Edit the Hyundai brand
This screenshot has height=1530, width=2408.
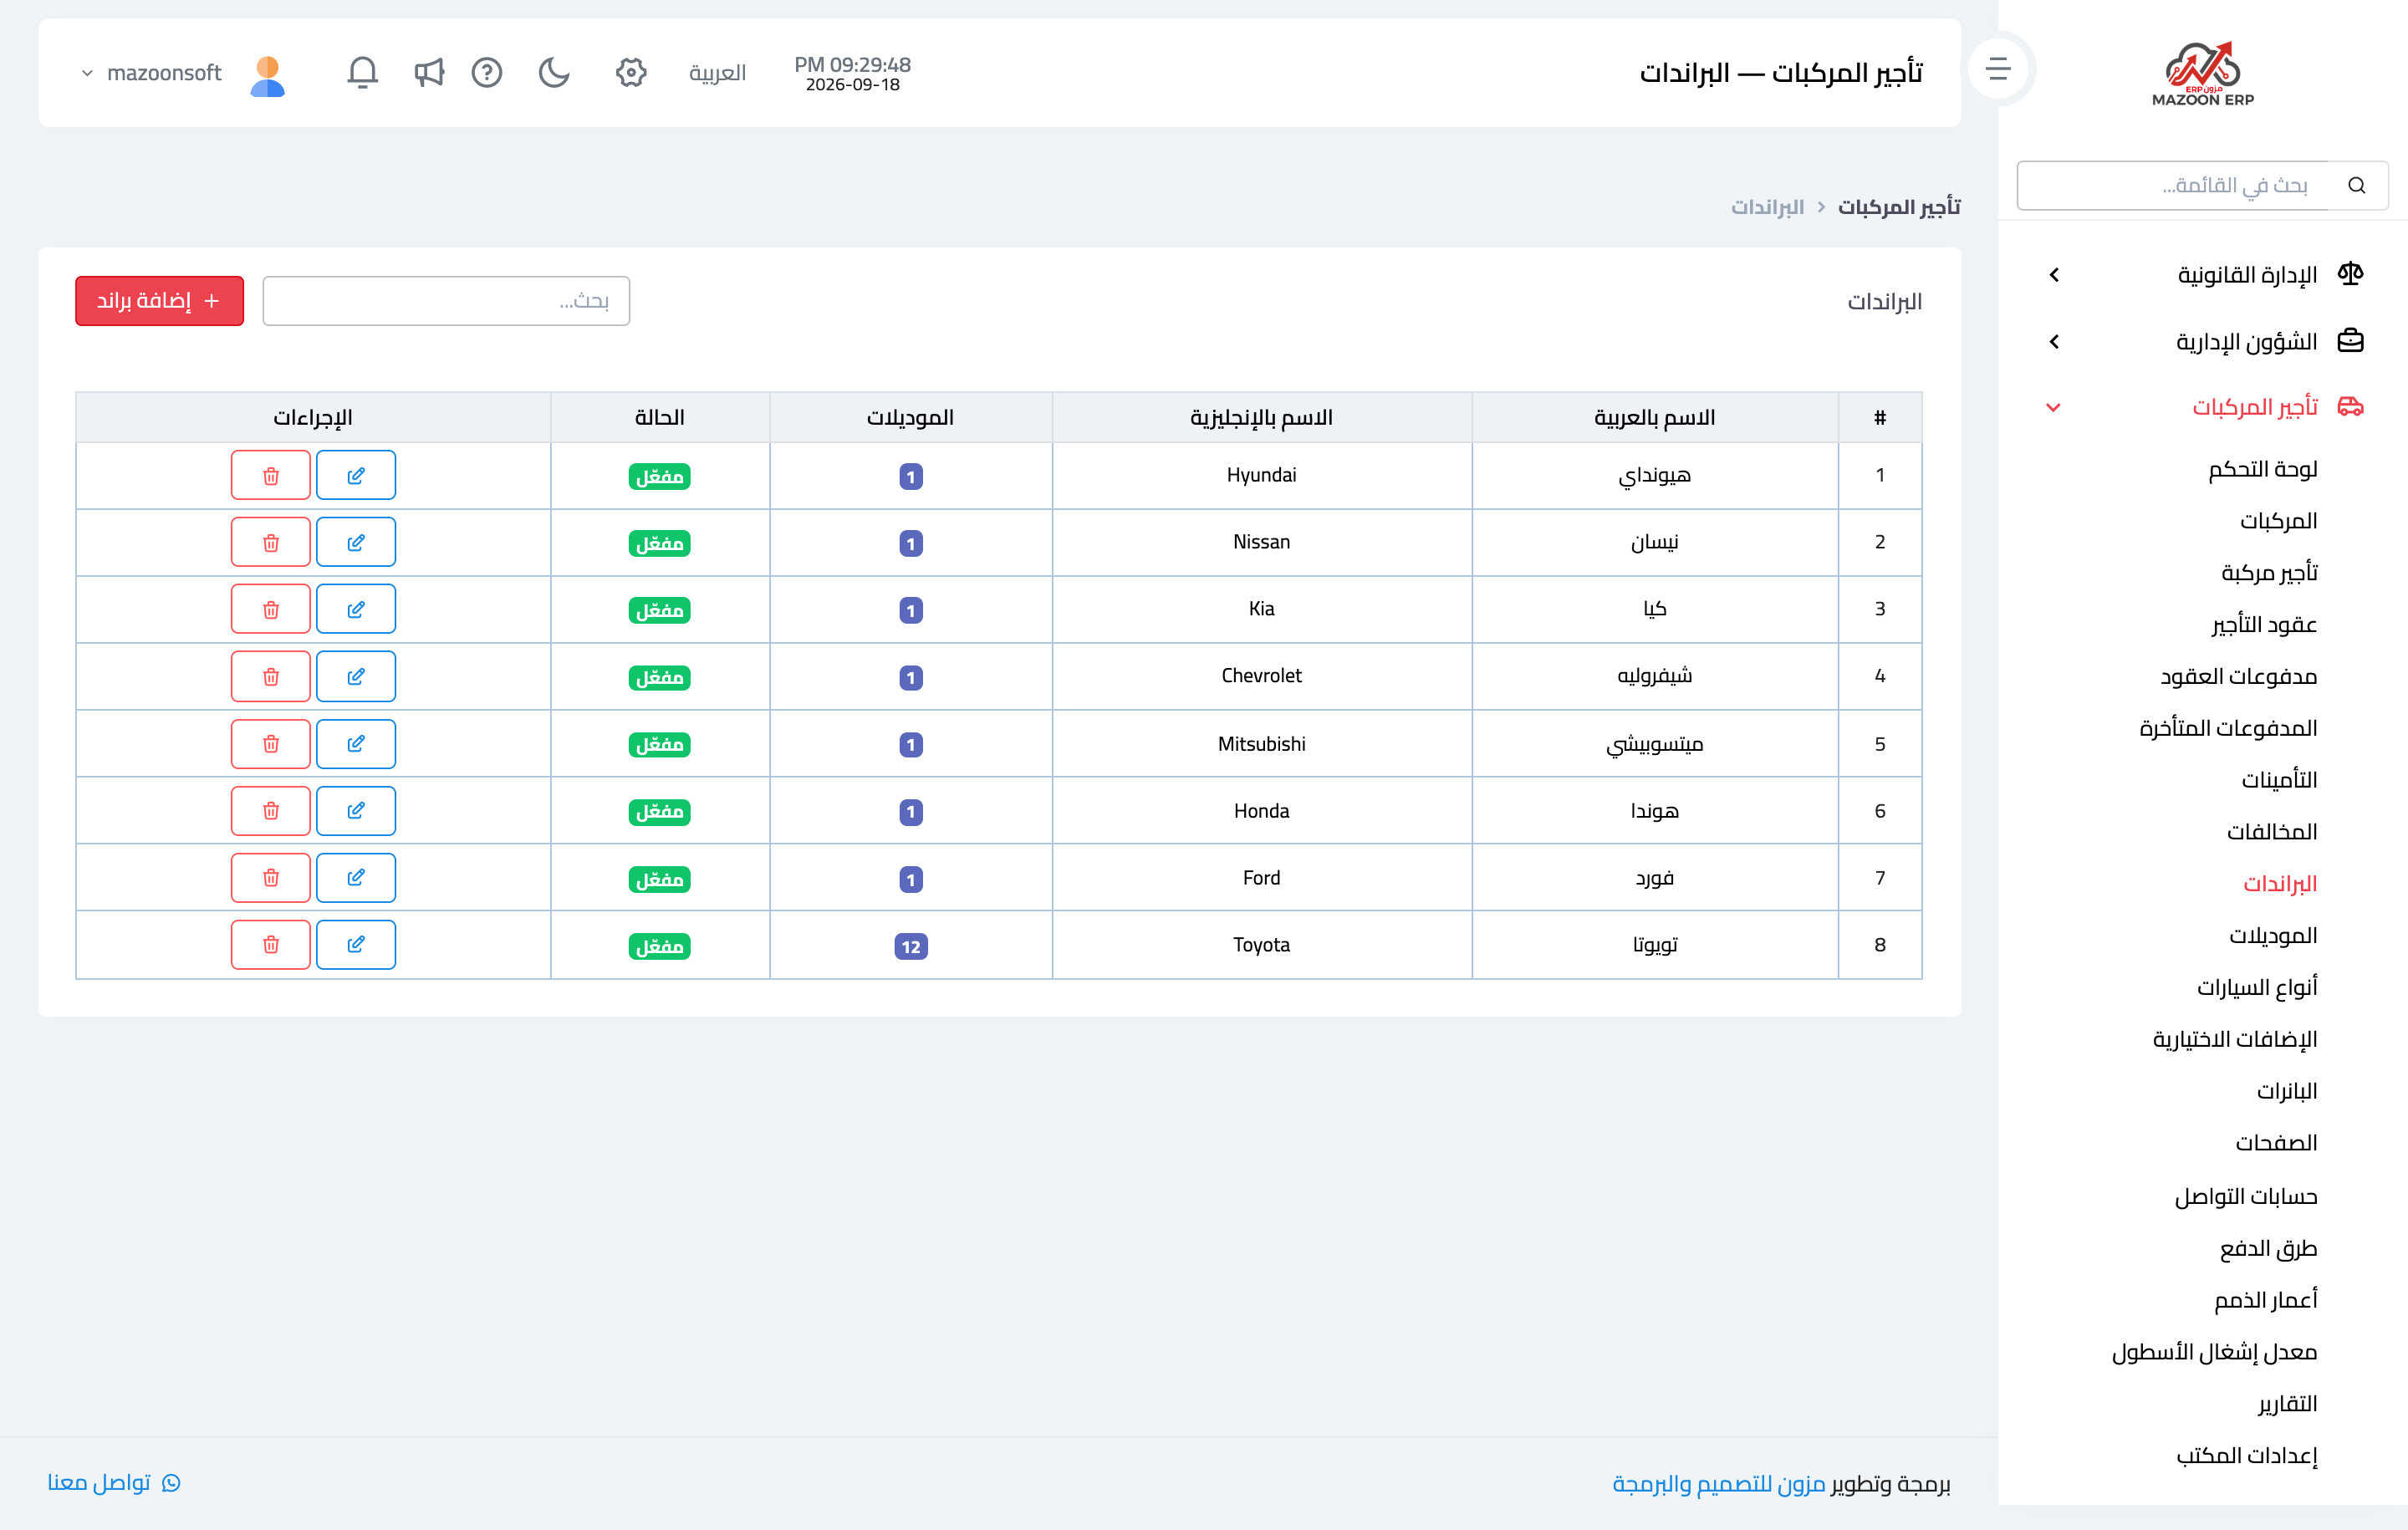356,475
